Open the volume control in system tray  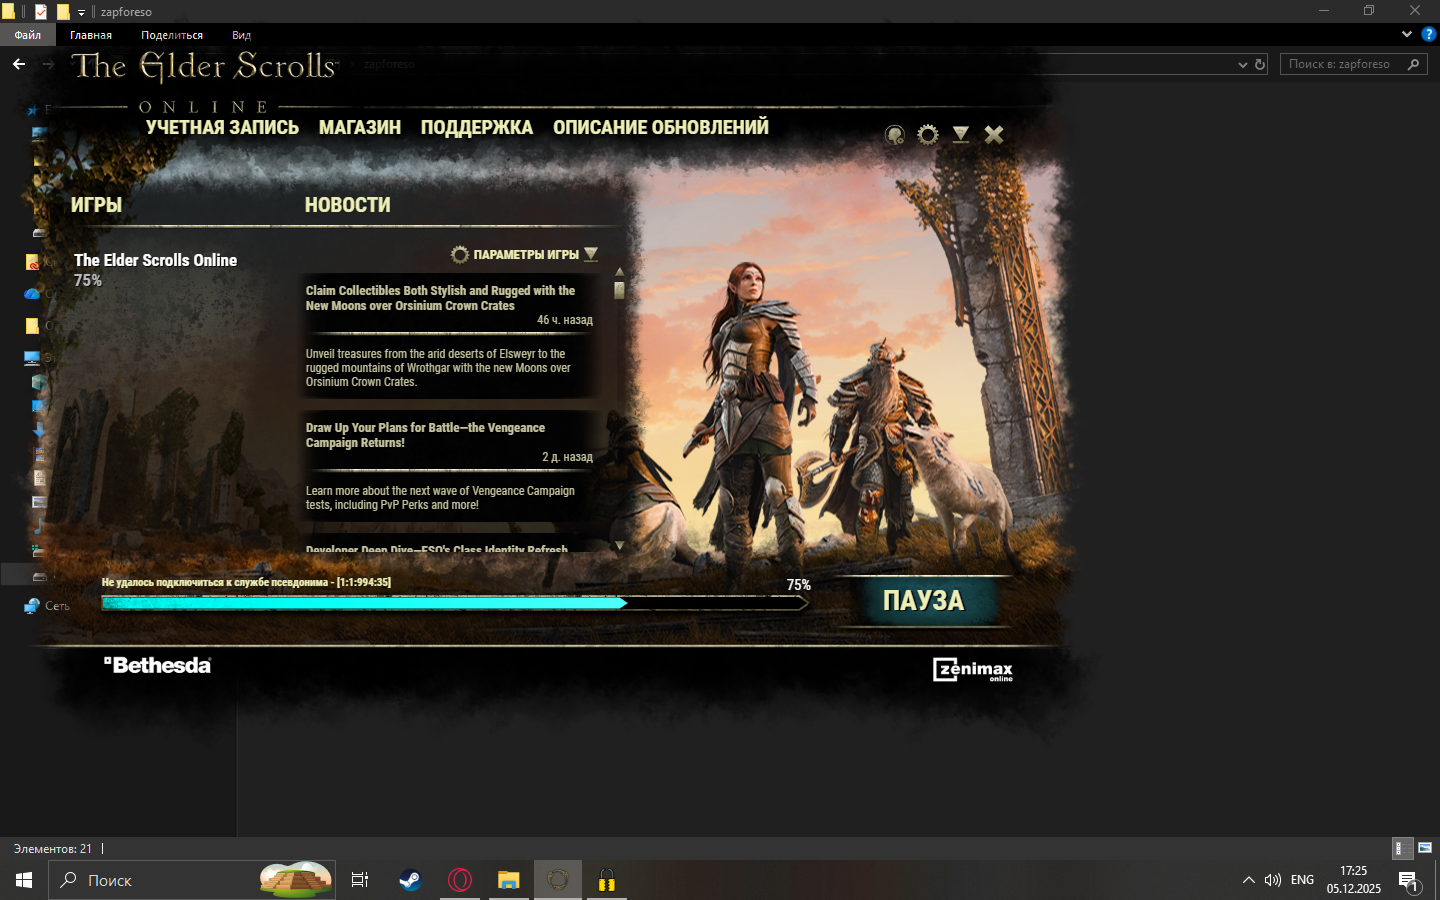[x=1273, y=880]
